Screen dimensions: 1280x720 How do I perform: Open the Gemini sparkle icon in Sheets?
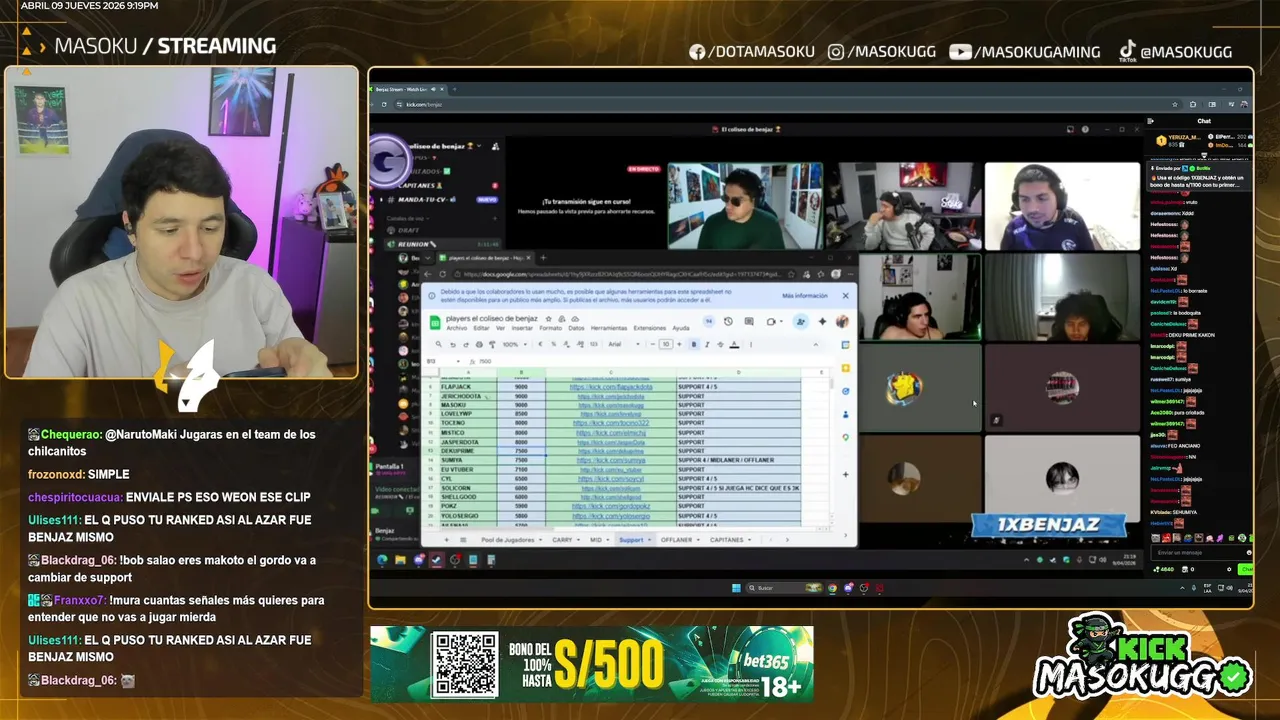pyautogui.click(x=822, y=321)
